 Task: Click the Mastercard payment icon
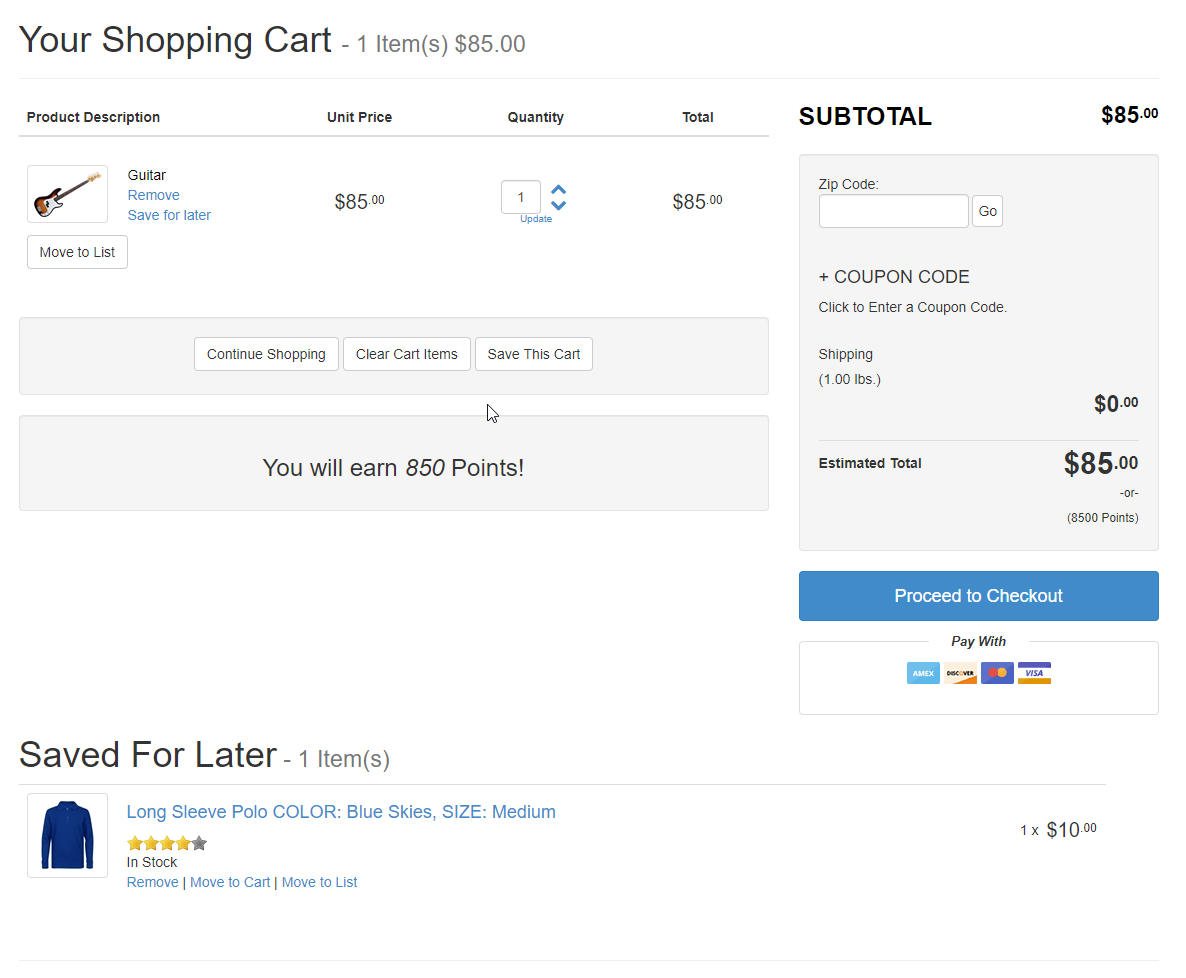(997, 673)
